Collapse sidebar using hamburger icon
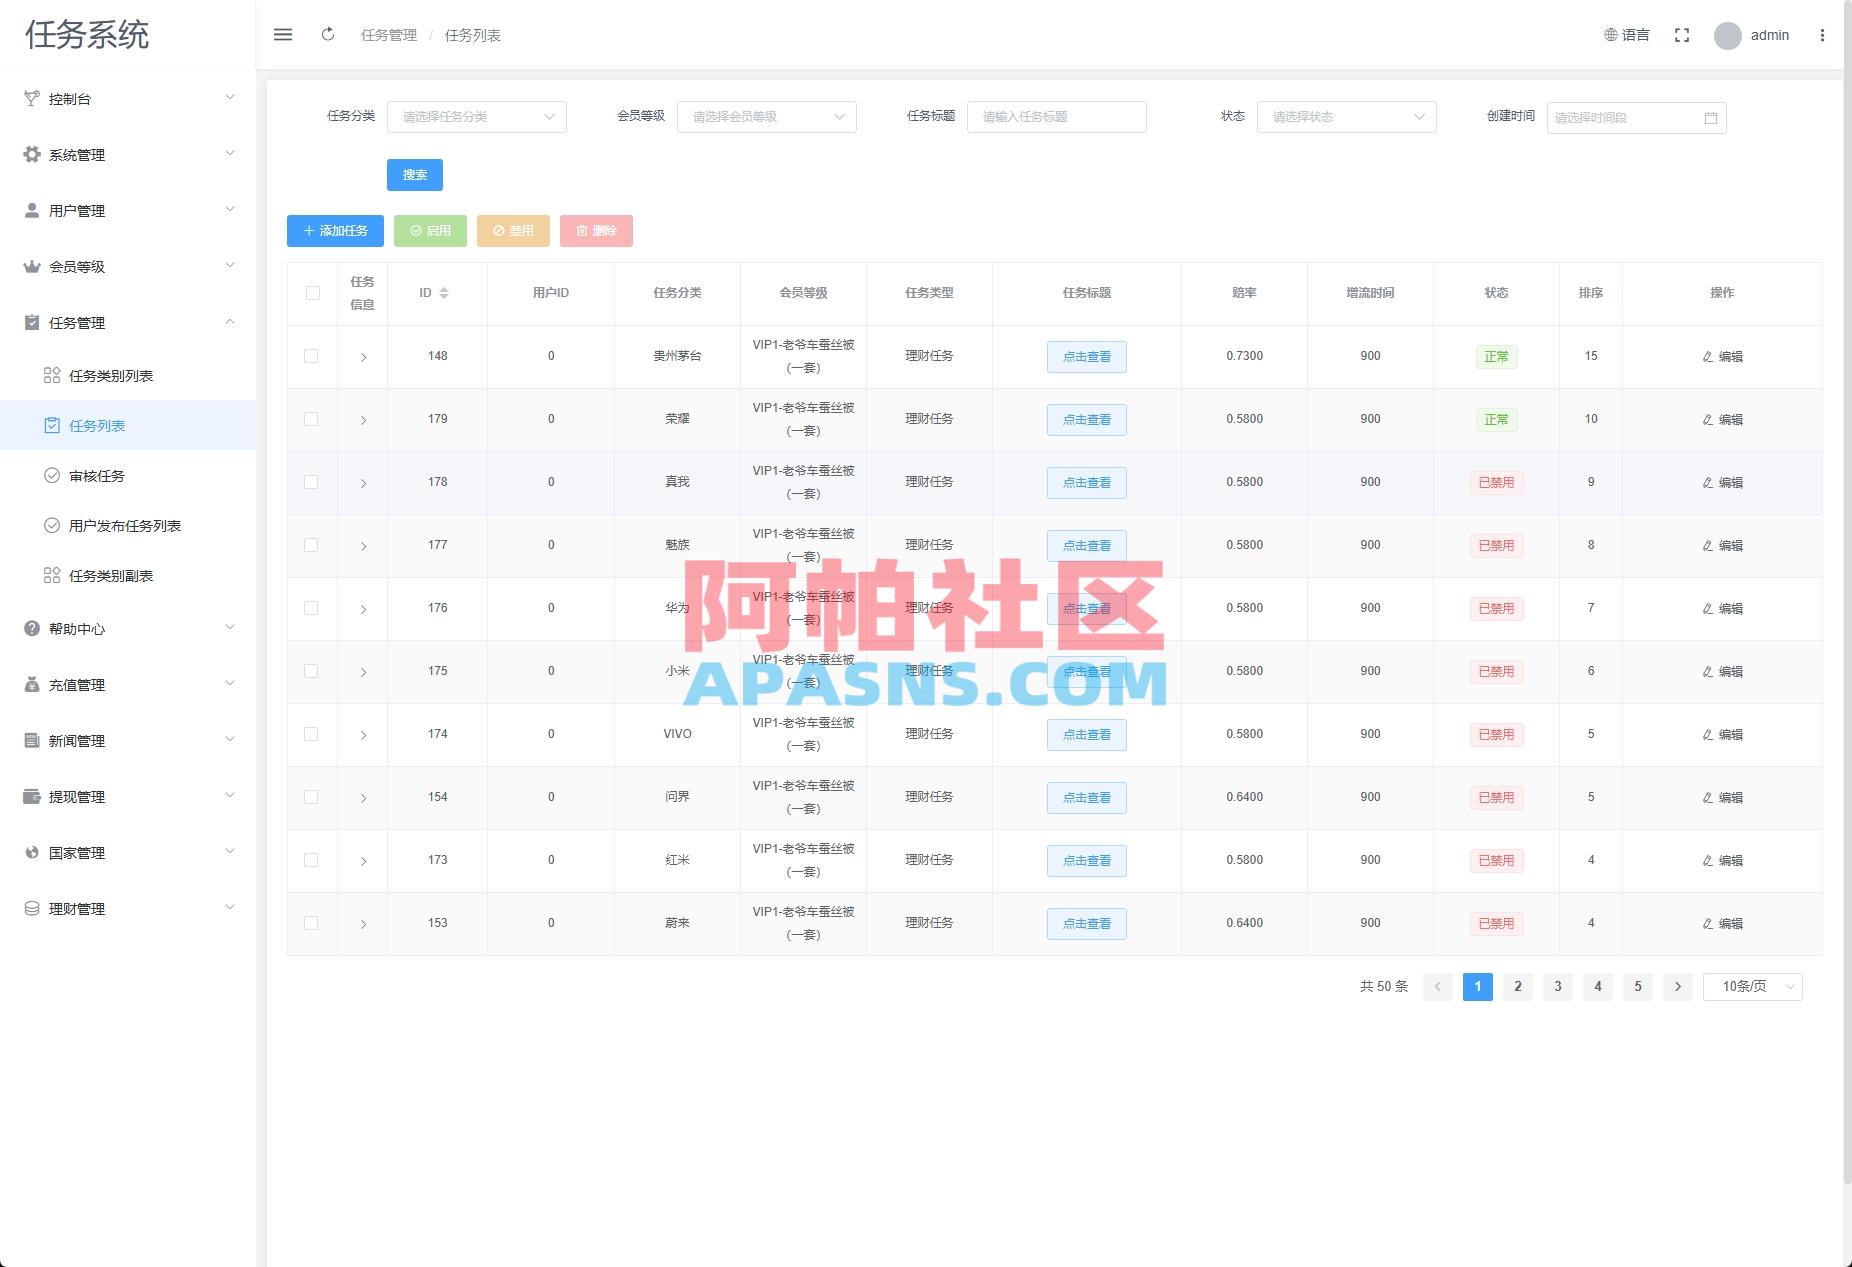 283,34
